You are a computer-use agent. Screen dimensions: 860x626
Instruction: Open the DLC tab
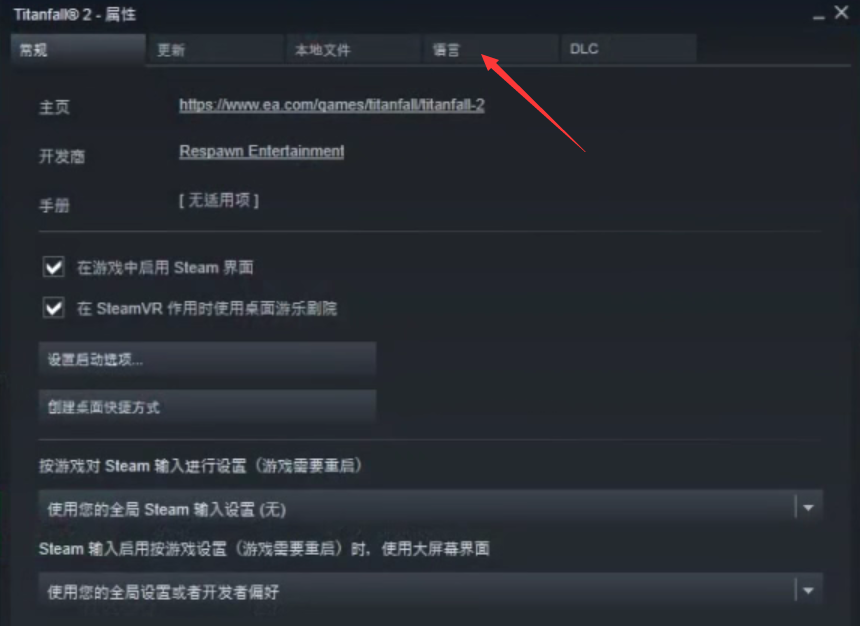point(629,50)
